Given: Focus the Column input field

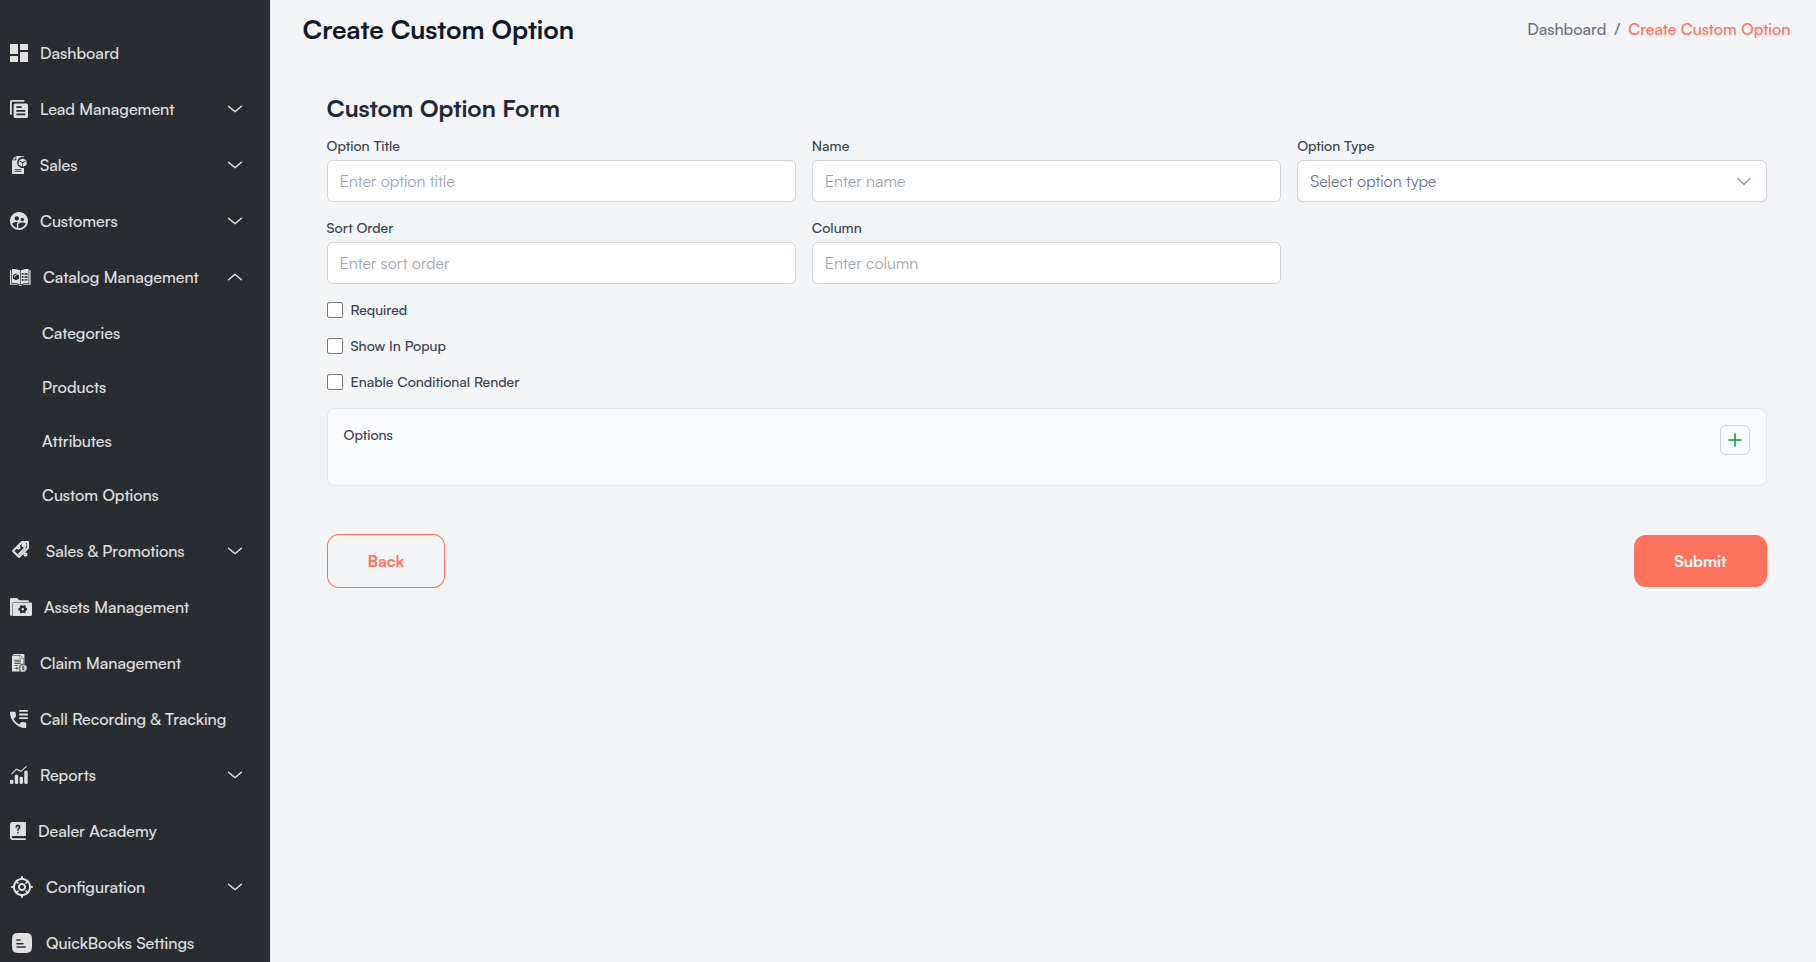Looking at the screenshot, I should (x=1046, y=263).
